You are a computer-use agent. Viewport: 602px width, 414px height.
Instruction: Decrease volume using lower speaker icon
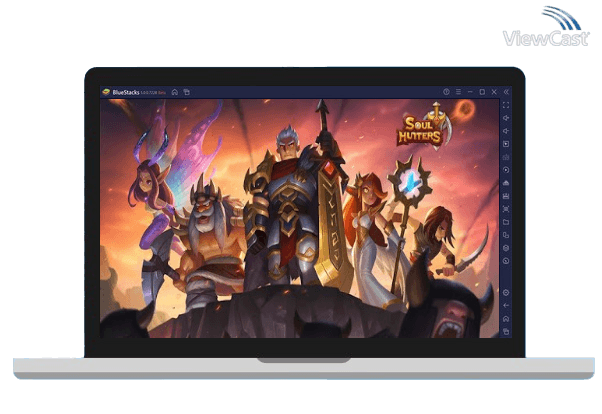click(x=506, y=131)
